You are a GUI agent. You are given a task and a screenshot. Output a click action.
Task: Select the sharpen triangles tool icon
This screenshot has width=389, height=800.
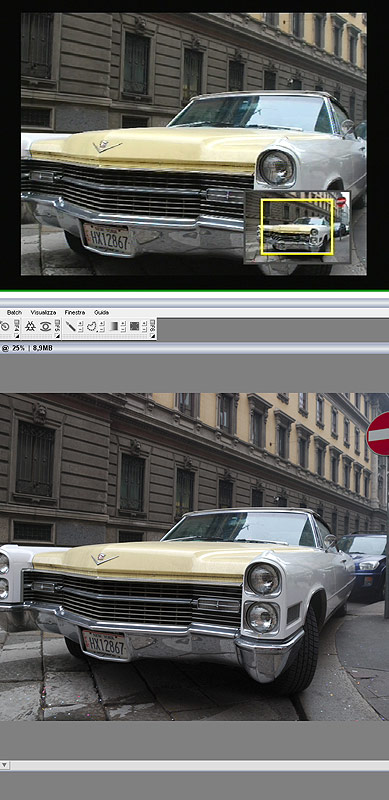click(30, 327)
